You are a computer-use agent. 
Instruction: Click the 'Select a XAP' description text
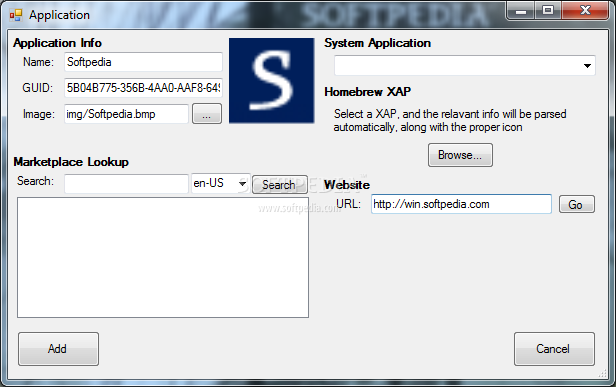coord(450,121)
